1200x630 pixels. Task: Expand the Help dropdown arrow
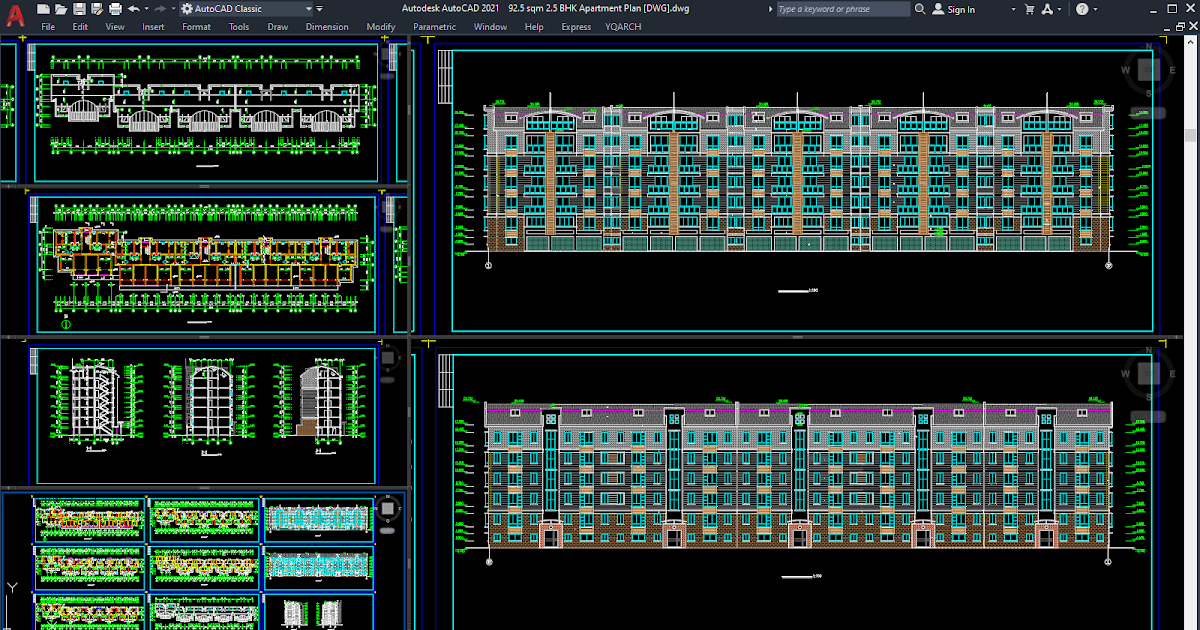point(1095,9)
